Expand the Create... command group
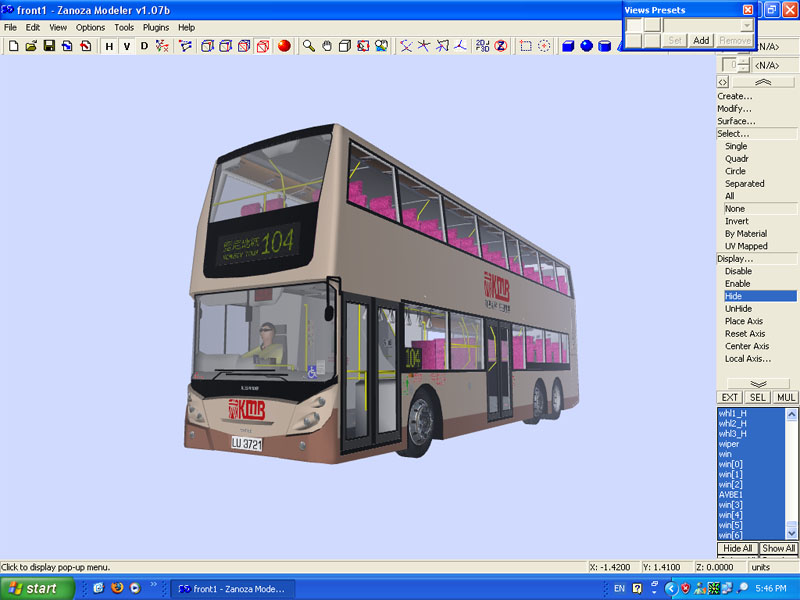Image resolution: width=800 pixels, height=600 pixels. point(735,96)
